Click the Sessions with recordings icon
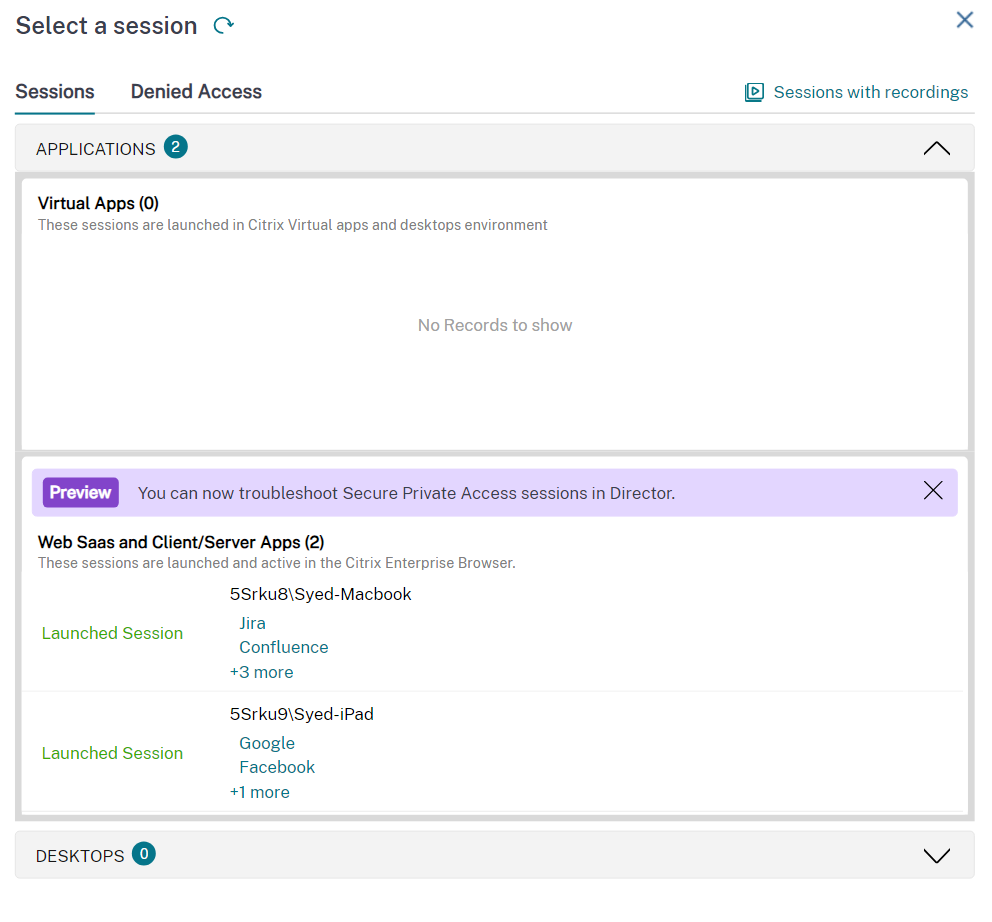 pyautogui.click(x=753, y=92)
